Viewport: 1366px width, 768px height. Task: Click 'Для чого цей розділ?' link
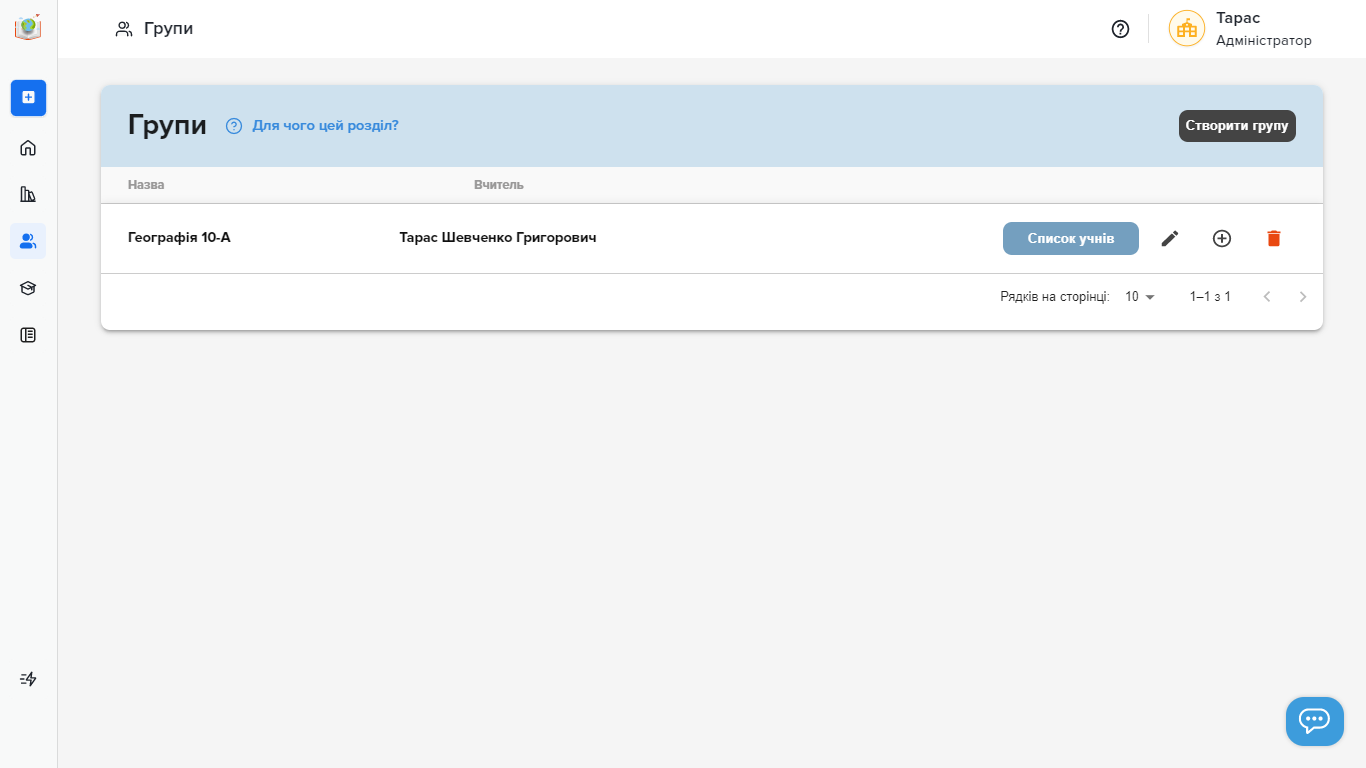[325, 126]
